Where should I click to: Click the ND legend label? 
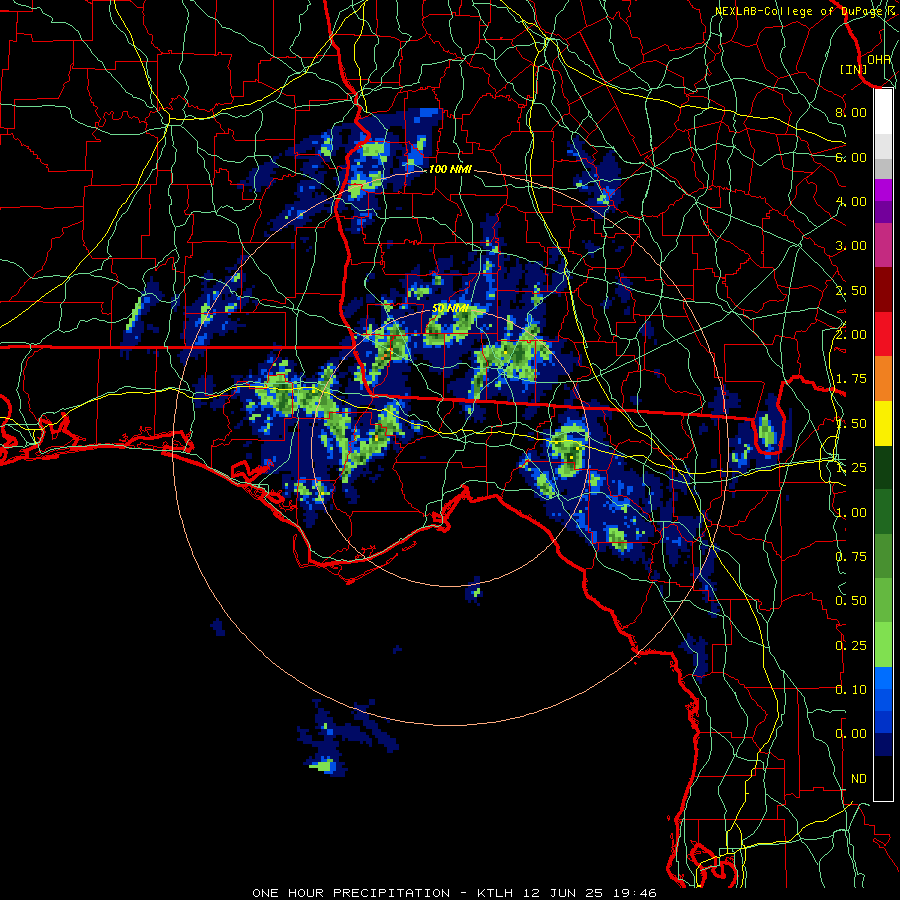(x=859, y=779)
